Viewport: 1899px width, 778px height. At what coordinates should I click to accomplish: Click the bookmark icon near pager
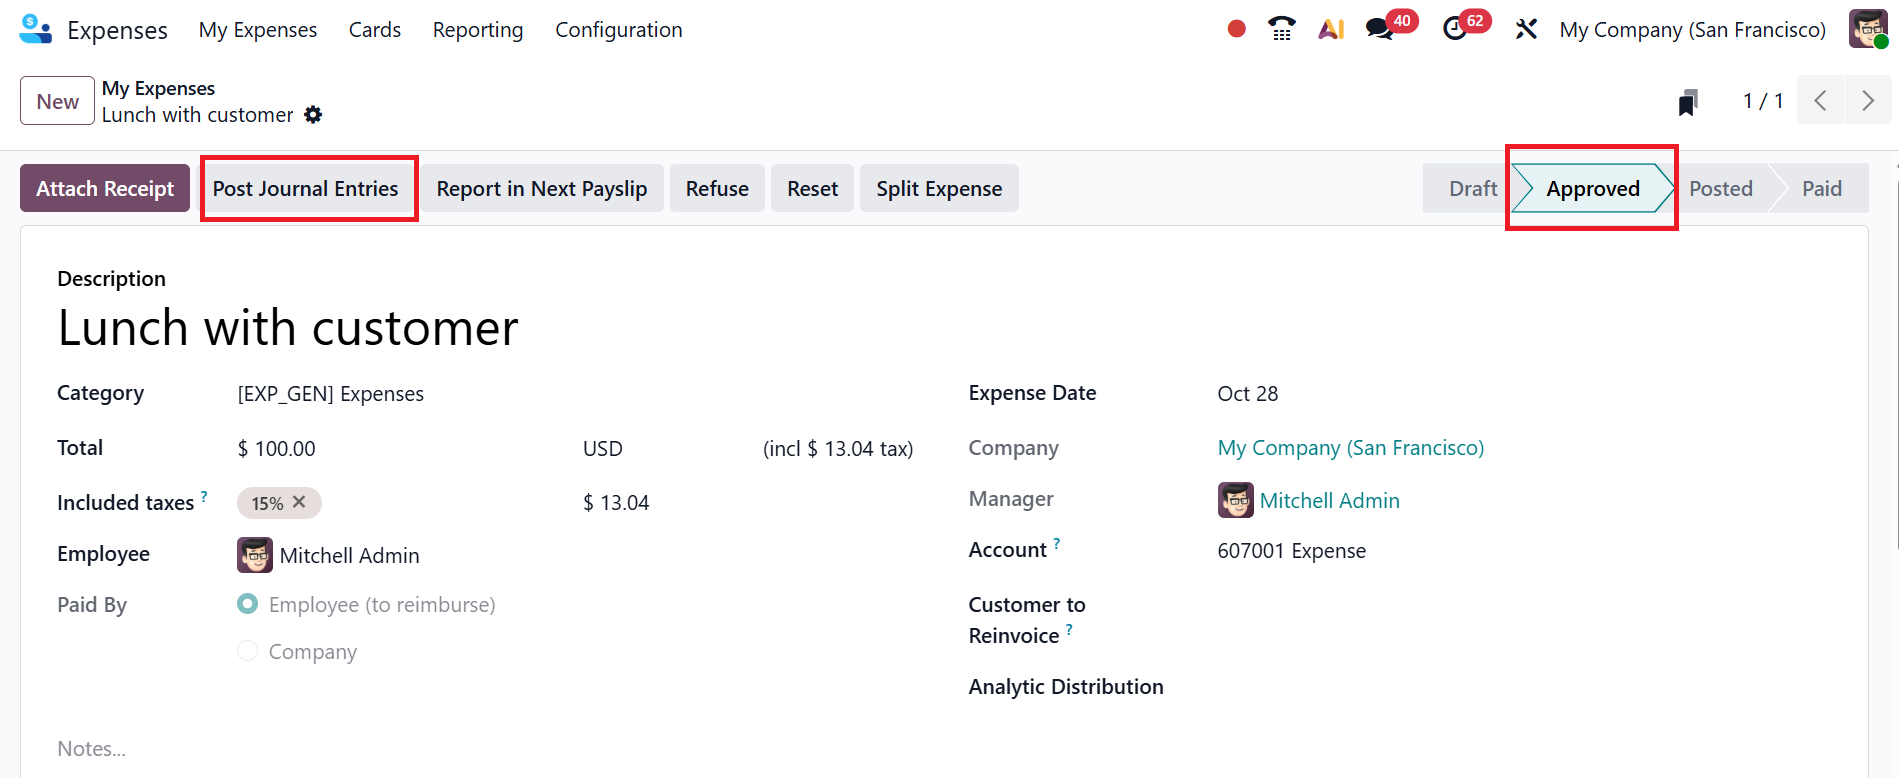point(1688,102)
